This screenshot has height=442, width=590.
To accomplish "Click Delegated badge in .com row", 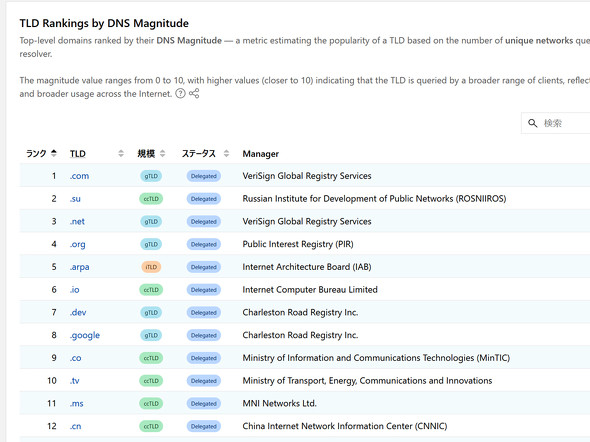I will (x=204, y=176).
